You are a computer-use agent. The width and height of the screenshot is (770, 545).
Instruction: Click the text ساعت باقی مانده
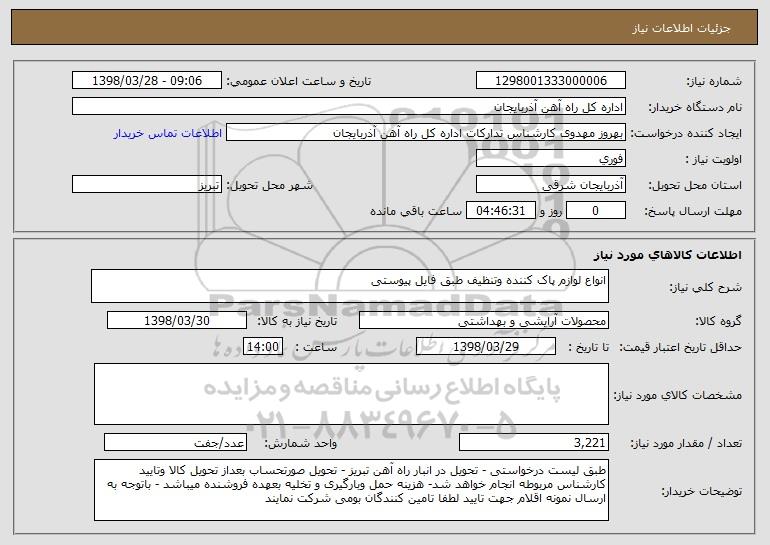point(416,211)
